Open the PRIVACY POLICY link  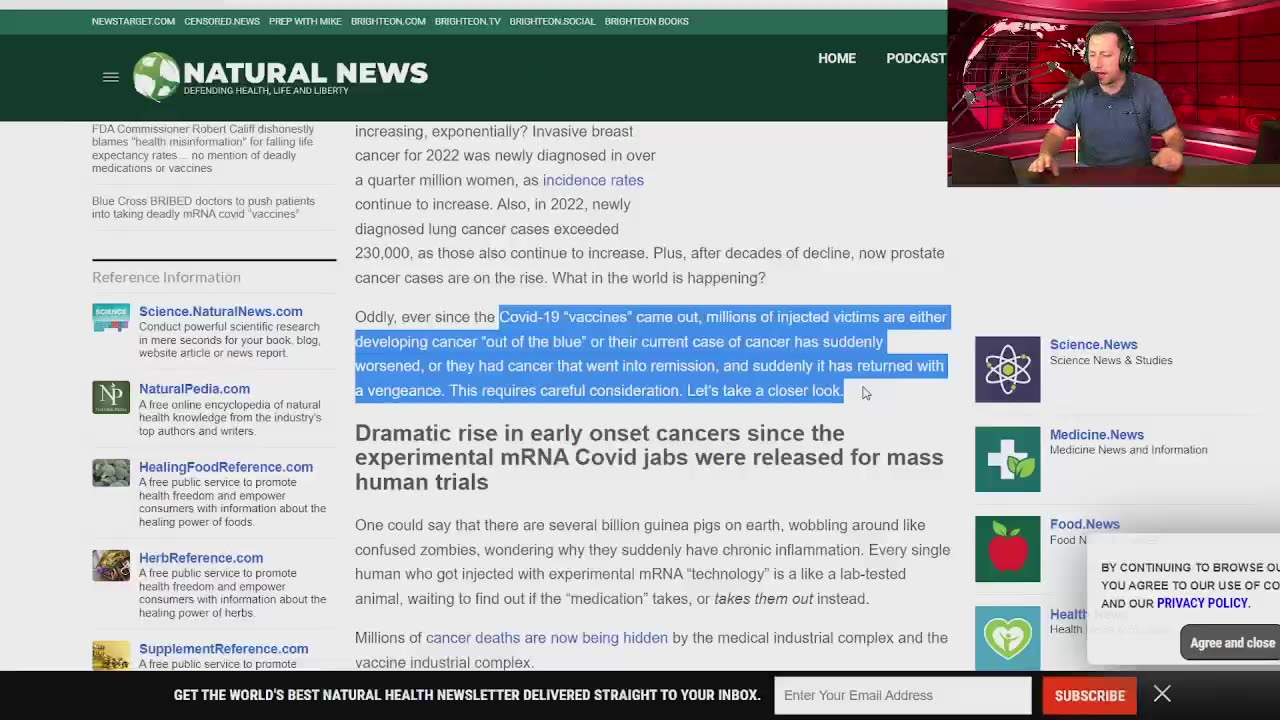1202,603
